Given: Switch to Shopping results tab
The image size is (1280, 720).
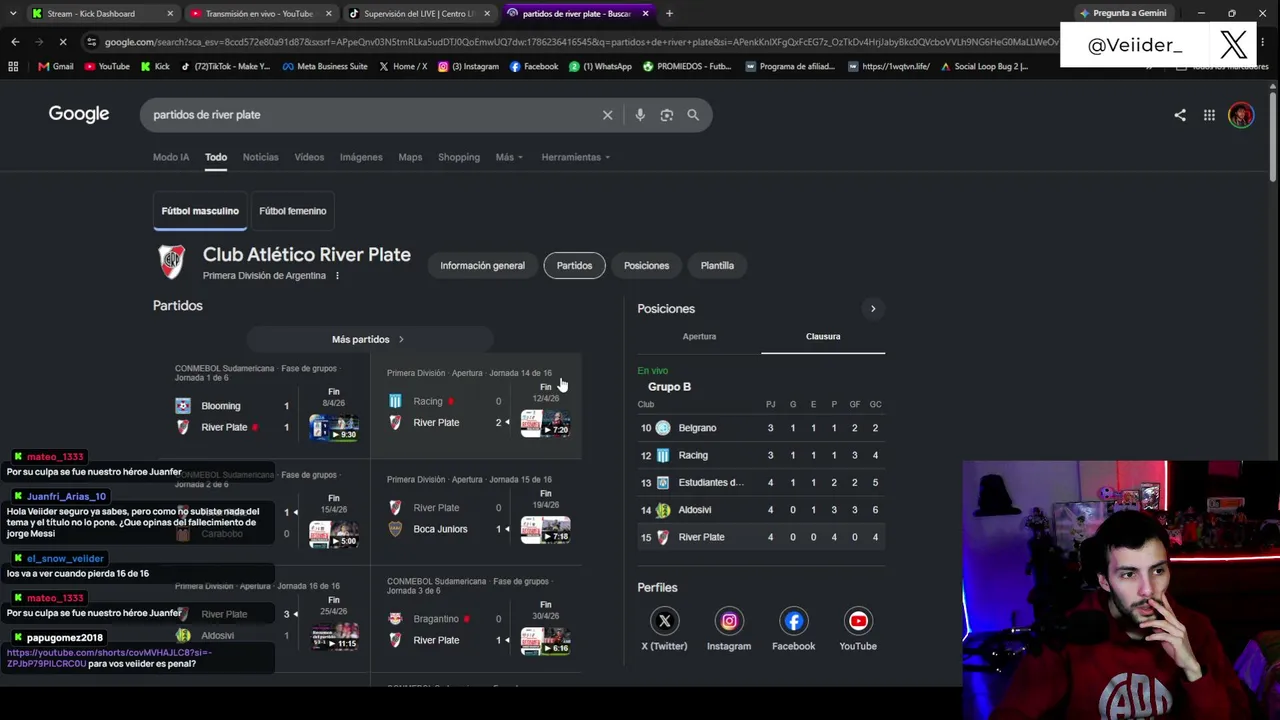Looking at the screenshot, I should pos(459,157).
